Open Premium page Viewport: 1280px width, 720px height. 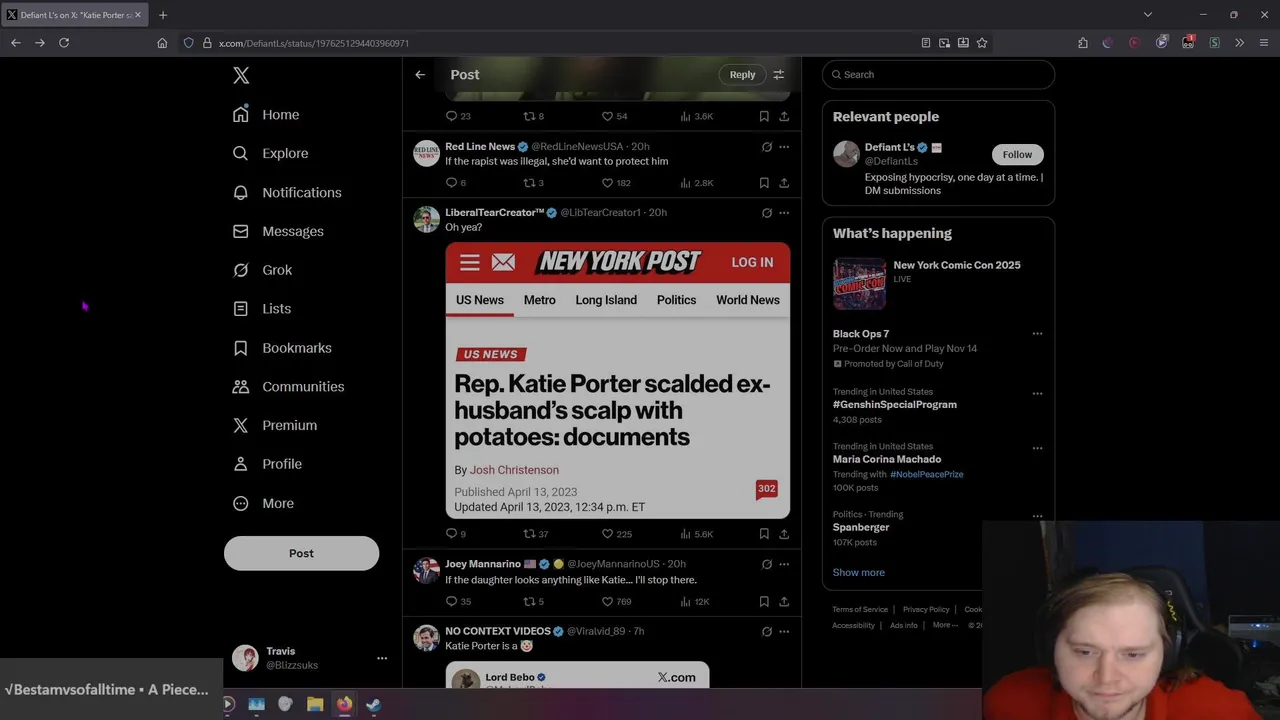pyautogui.click(x=275, y=425)
